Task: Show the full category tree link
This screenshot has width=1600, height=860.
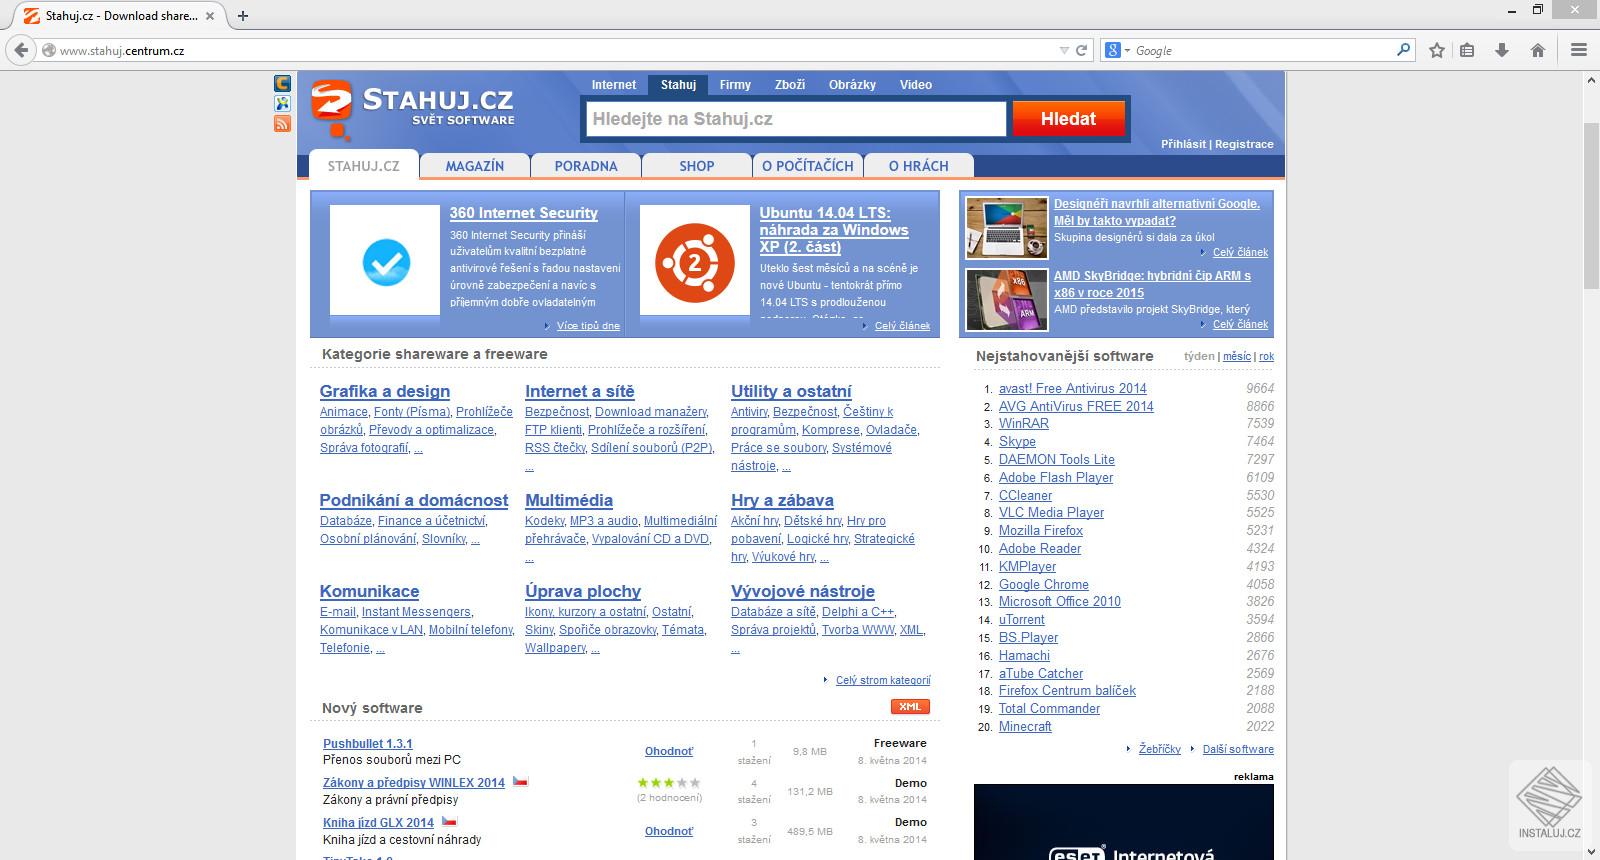Action: [x=883, y=680]
